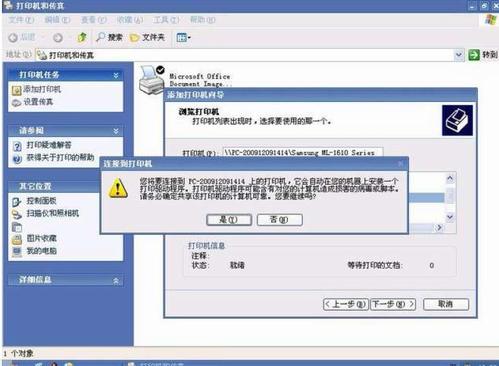This screenshot has height=366, width=499.
Task: Click the Control Panel icon in sidebar
Action: pyautogui.click(x=17, y=202)
